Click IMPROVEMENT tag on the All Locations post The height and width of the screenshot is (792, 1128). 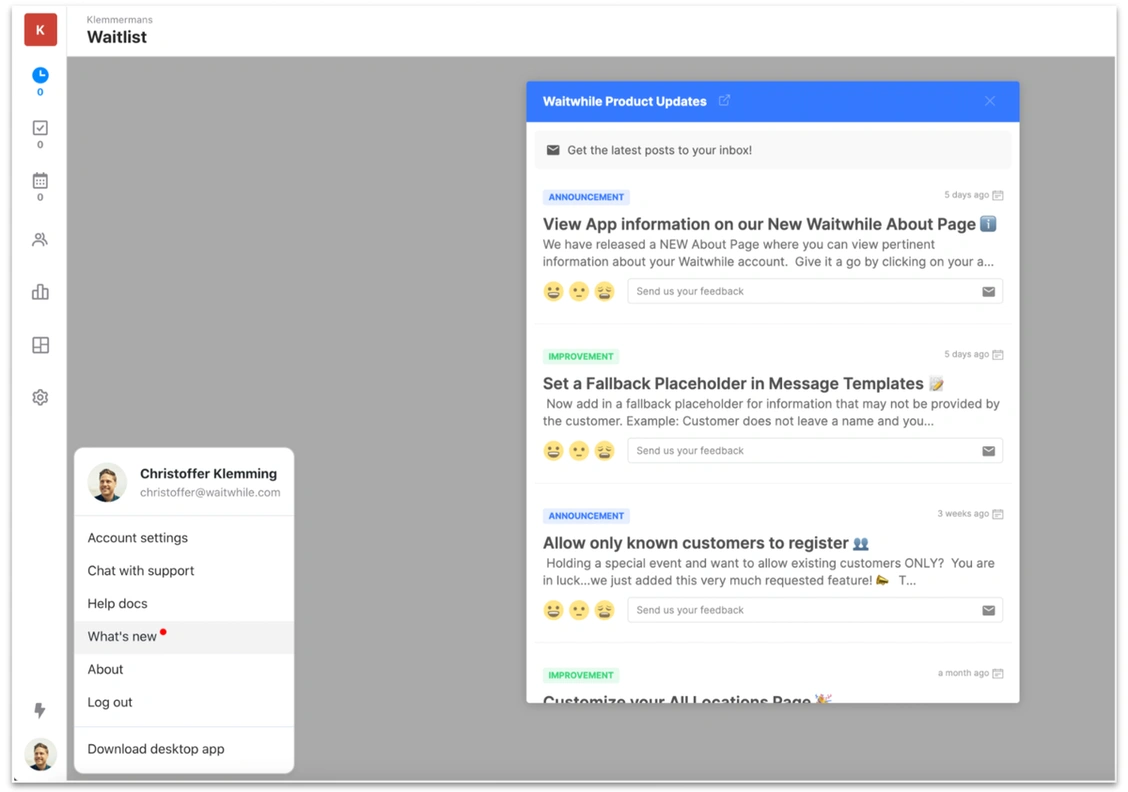tap(581, 675)
